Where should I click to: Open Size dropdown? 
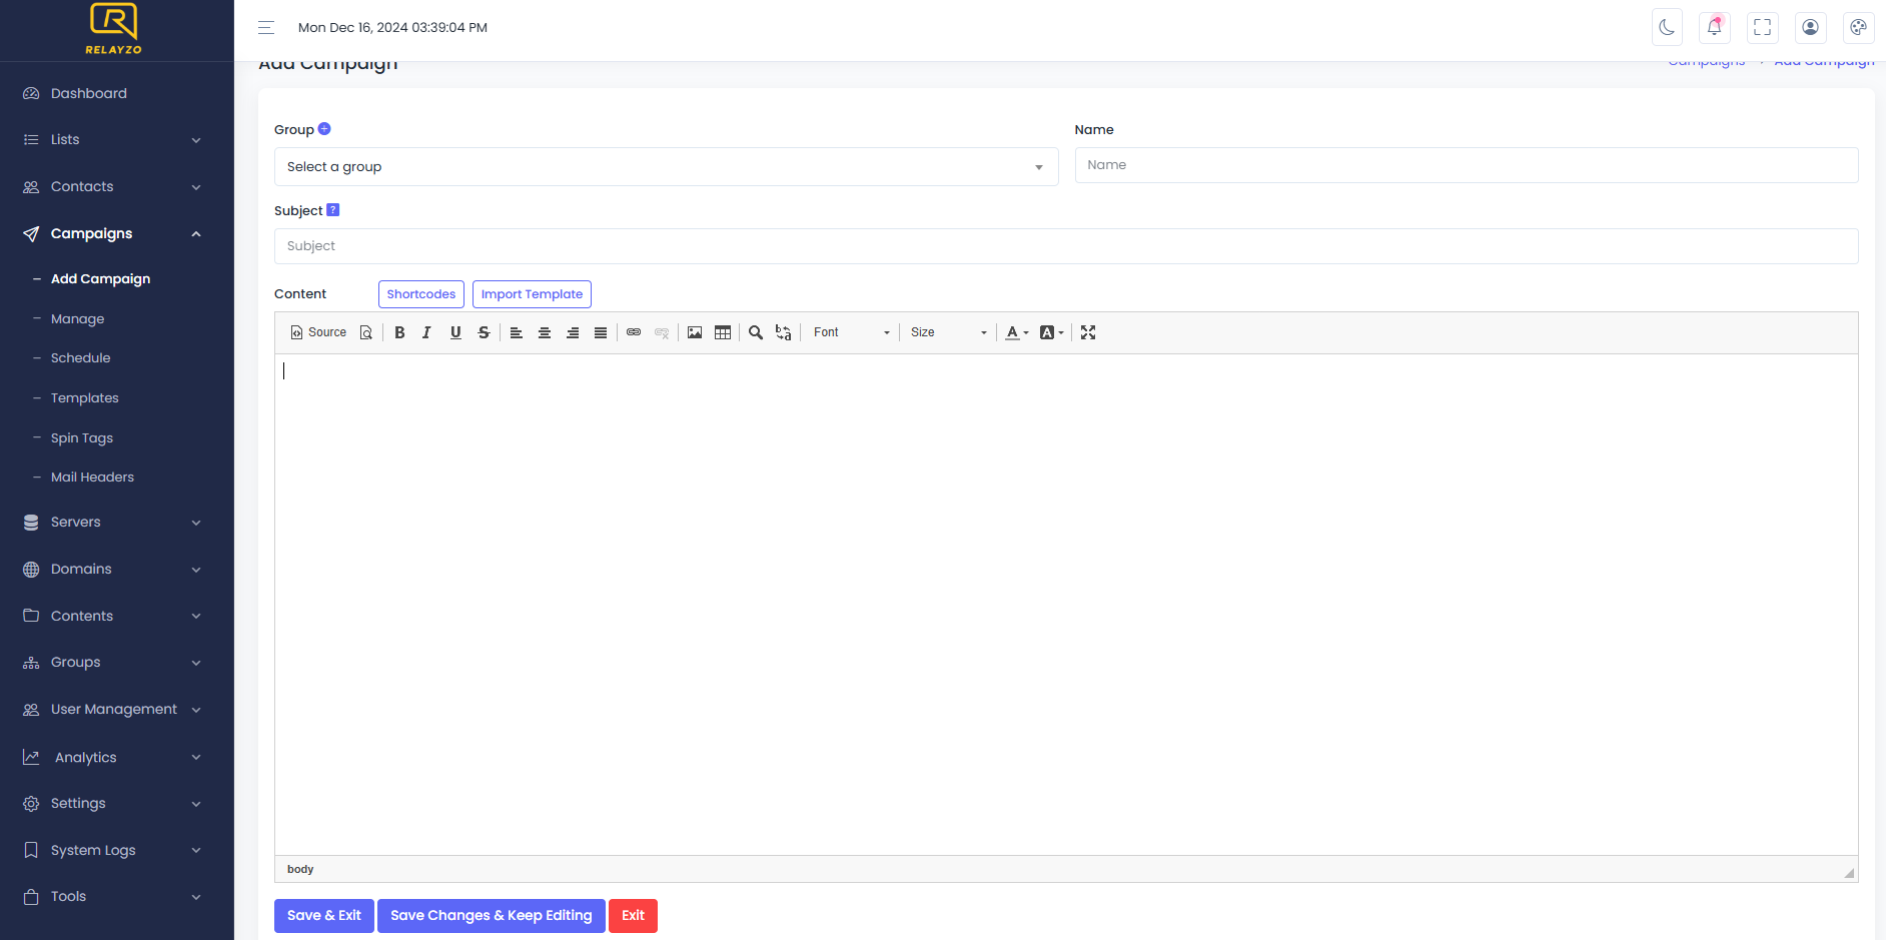click(x=948, y=333)
